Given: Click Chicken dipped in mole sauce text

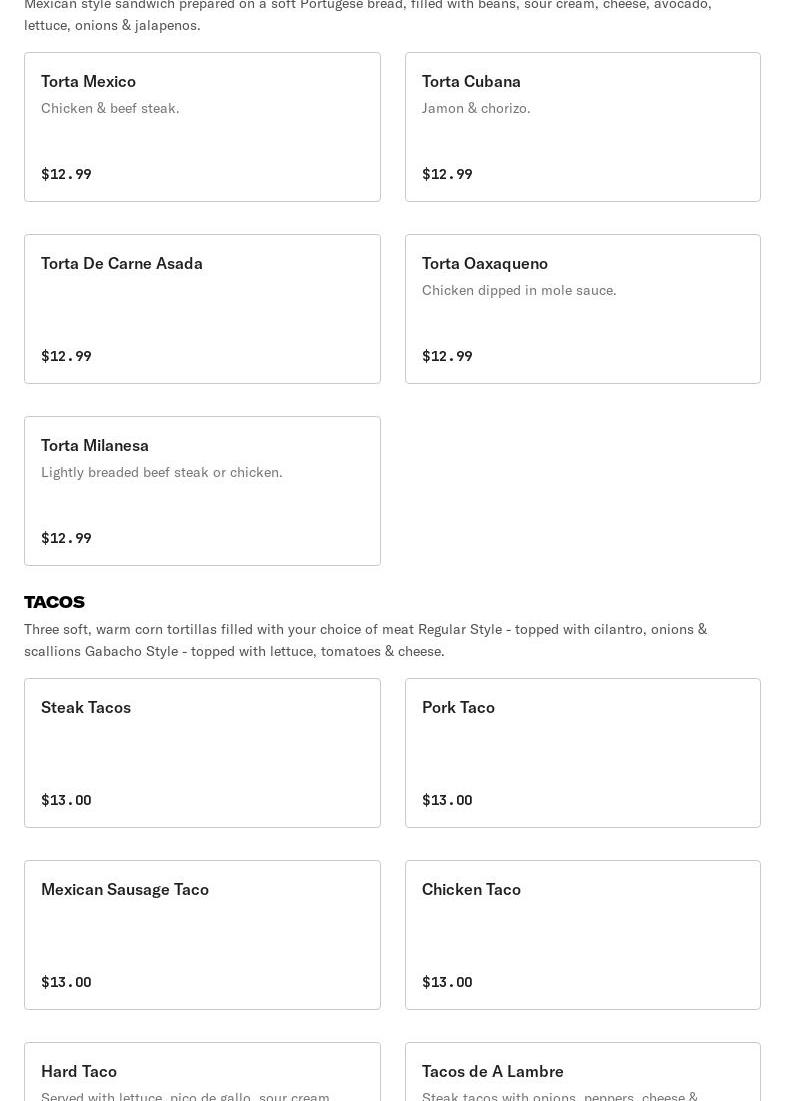Looking at the screenshot, I should [519, 290].
